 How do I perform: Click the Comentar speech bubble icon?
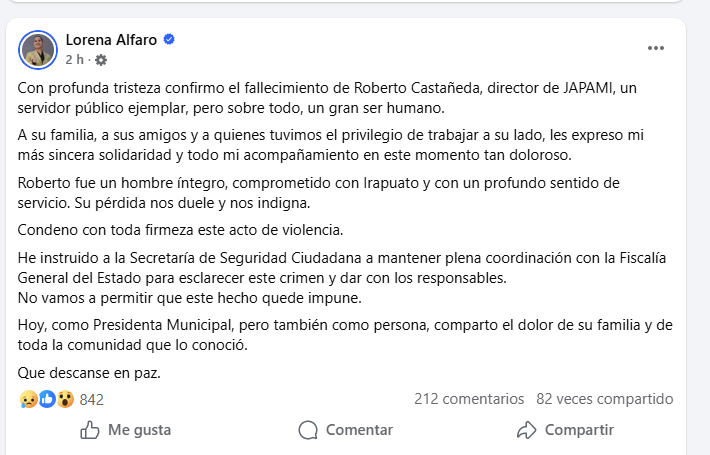click(308, 430)
